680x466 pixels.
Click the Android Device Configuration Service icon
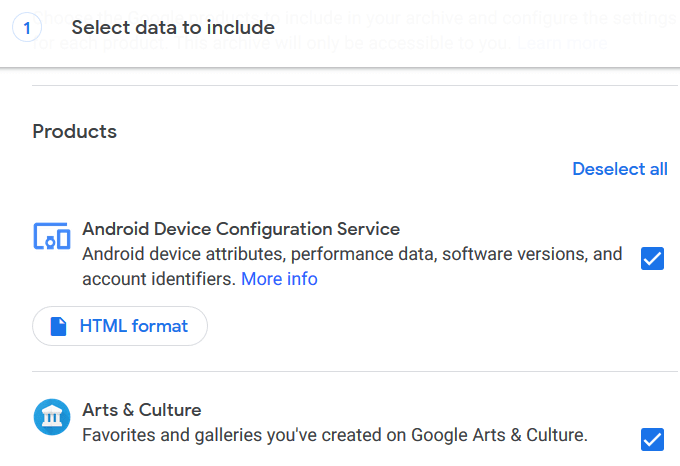tap(51, 237)
